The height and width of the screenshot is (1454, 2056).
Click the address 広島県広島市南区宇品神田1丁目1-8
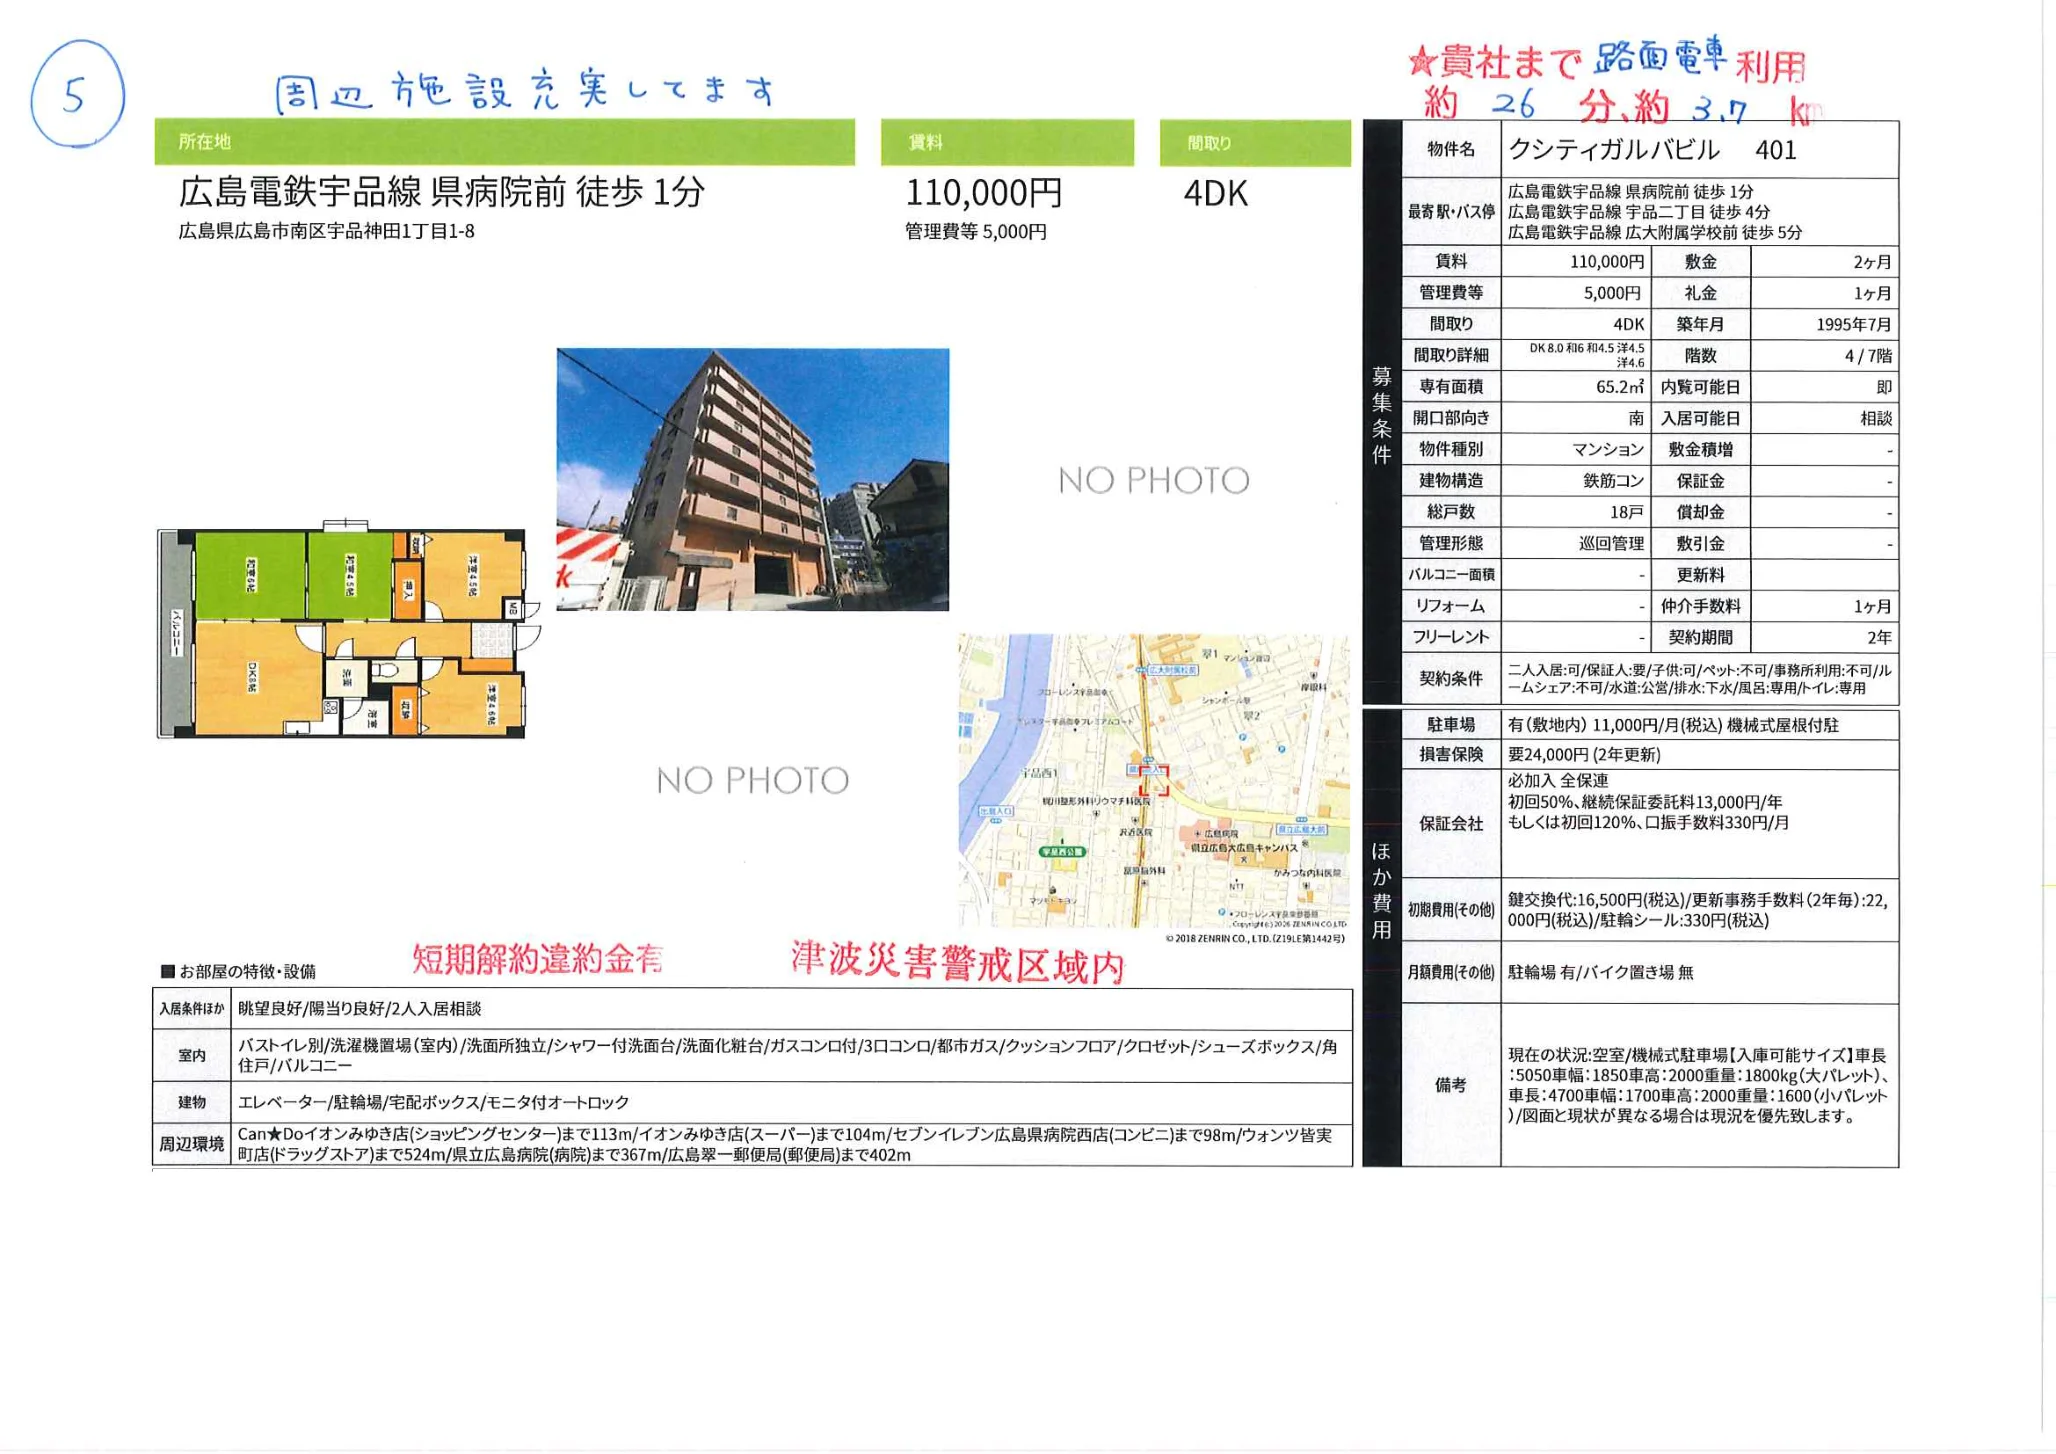(x=326, y=232)
